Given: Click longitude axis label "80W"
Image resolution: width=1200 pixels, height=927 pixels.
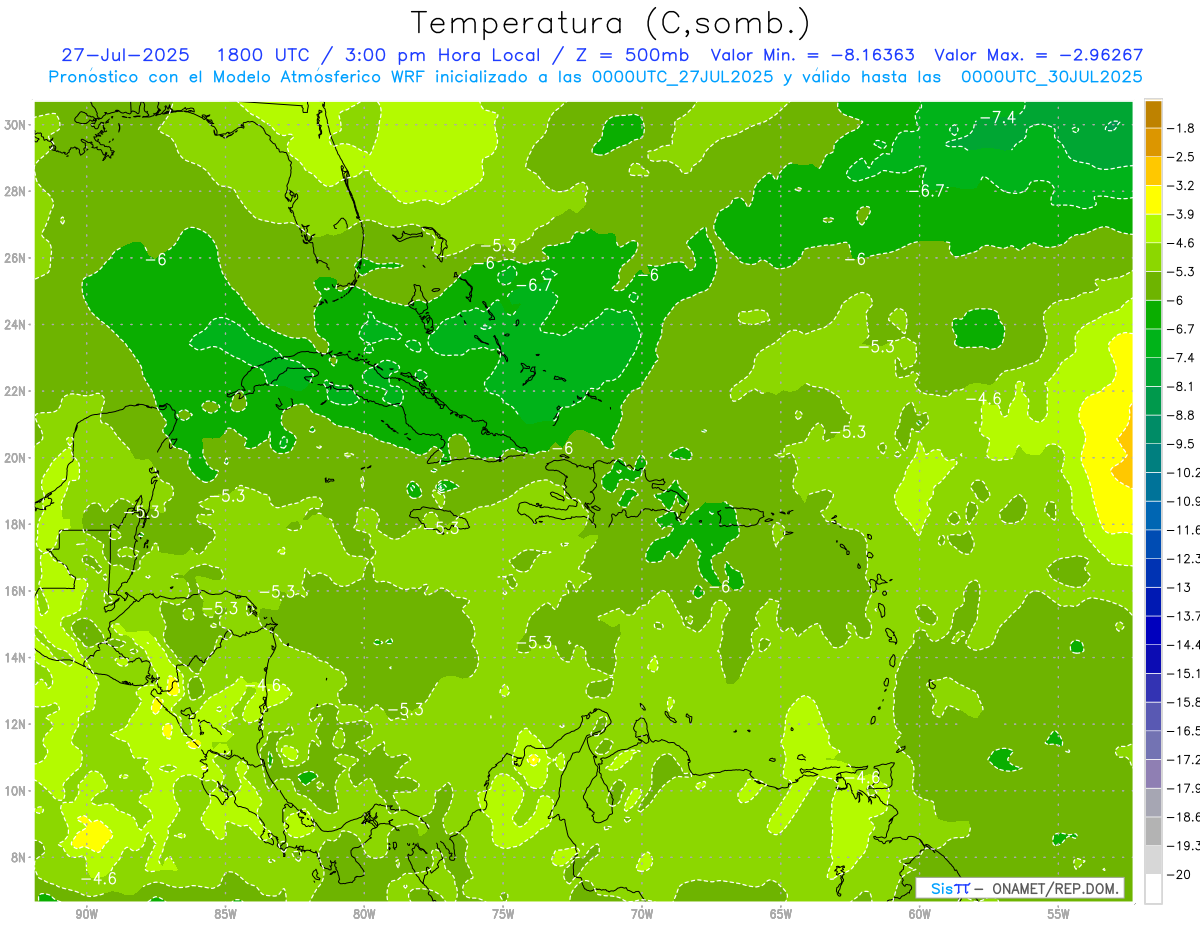Looking at the screenshot, I should tap(364, 914).
